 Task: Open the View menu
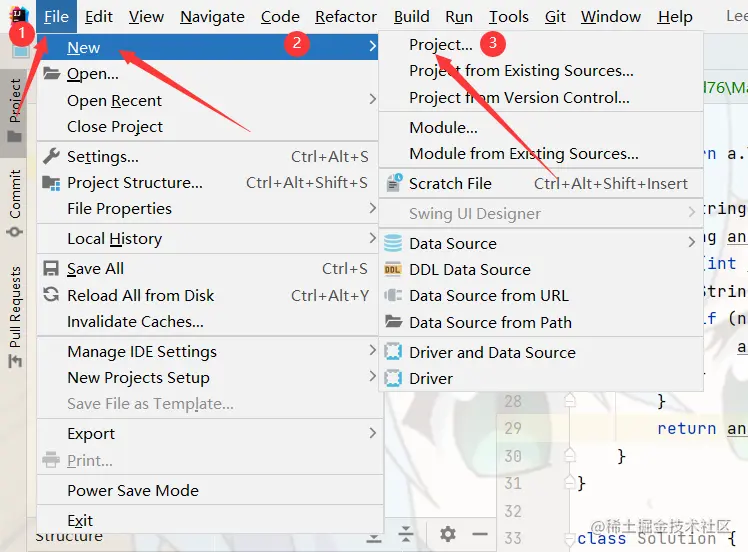(146, 17)
